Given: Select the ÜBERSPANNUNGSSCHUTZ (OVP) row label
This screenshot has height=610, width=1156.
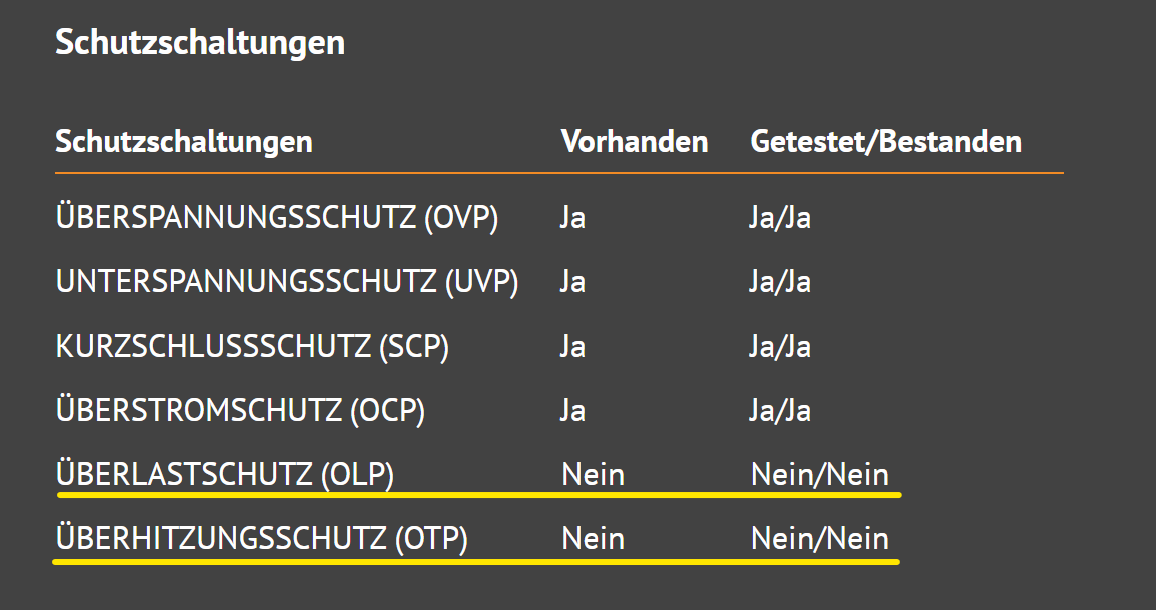Looking at the screenshot, I should point(276,217).
